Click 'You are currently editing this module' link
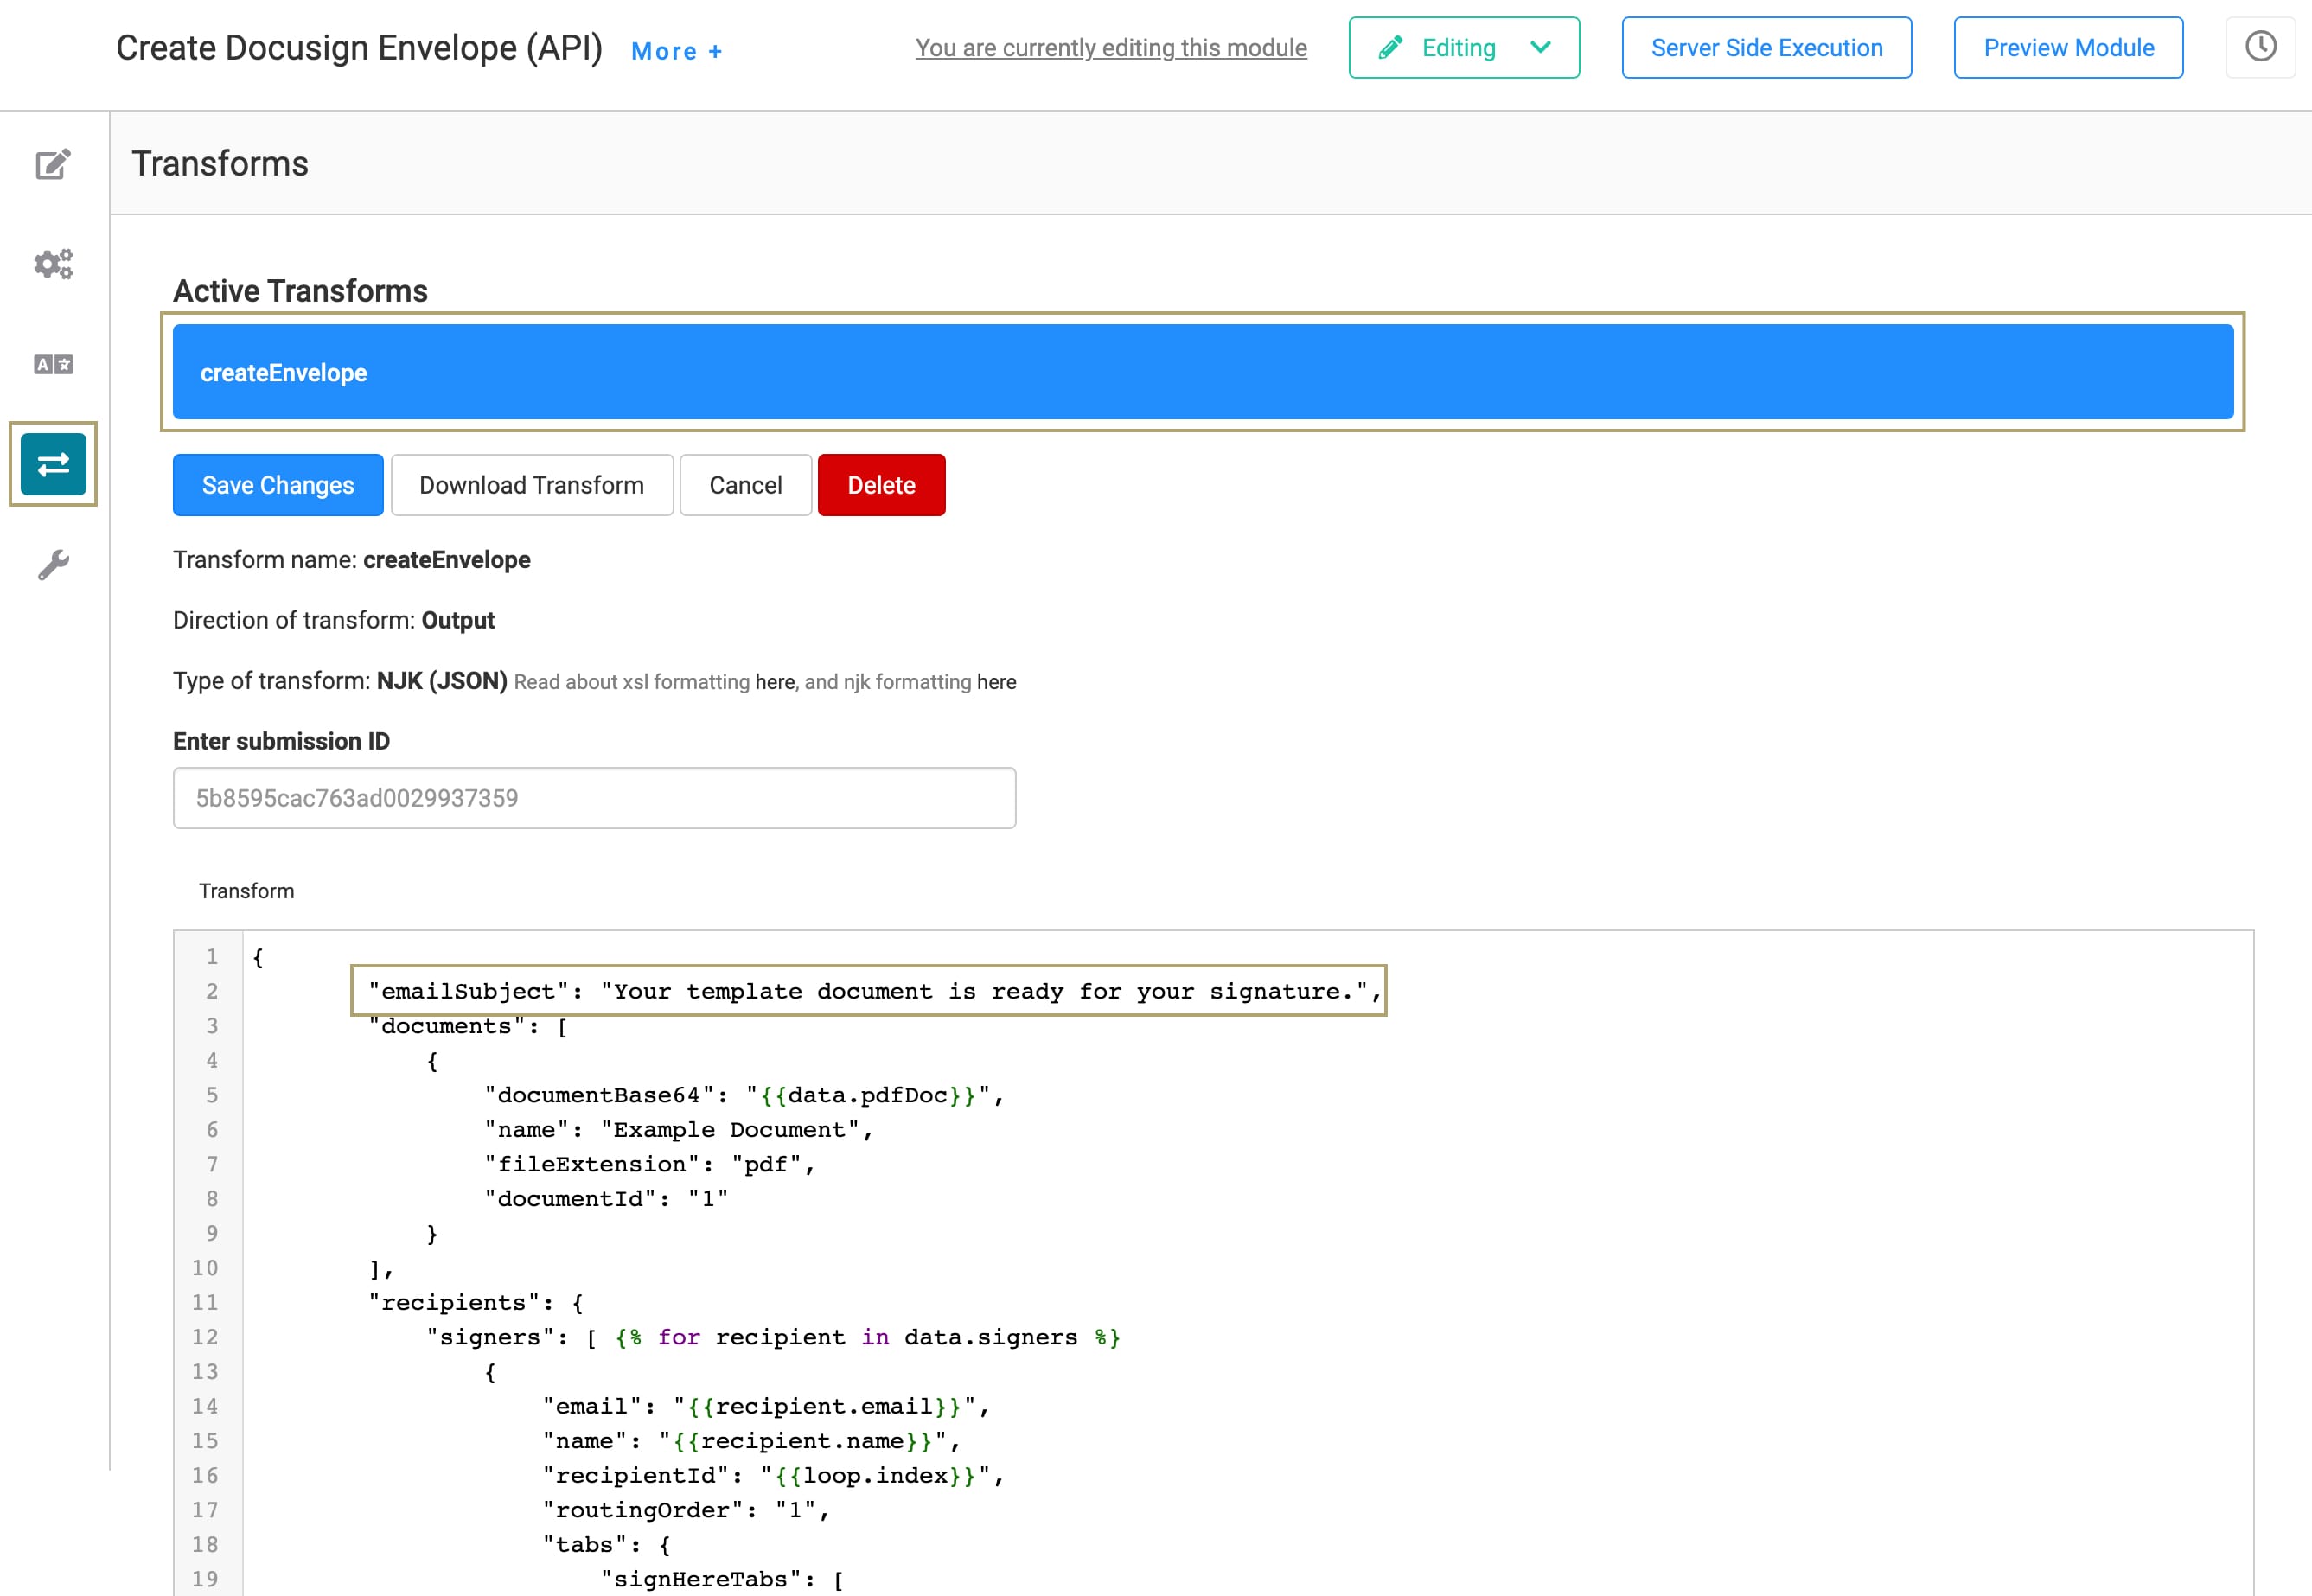This screenshot has height=1596, width=2312. tap(1111, 48)
